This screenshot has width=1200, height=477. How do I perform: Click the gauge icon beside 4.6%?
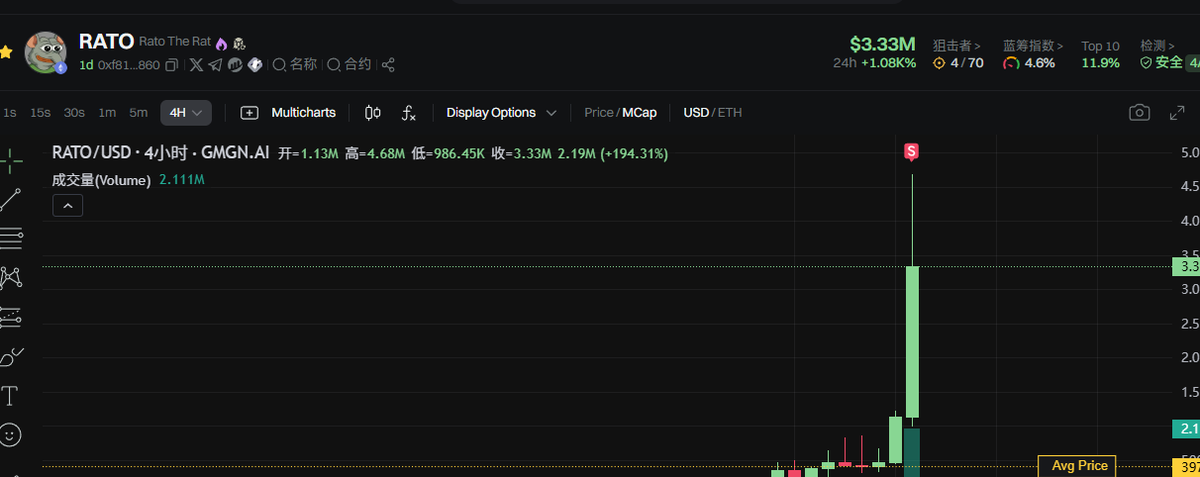tap(1011, 63)
